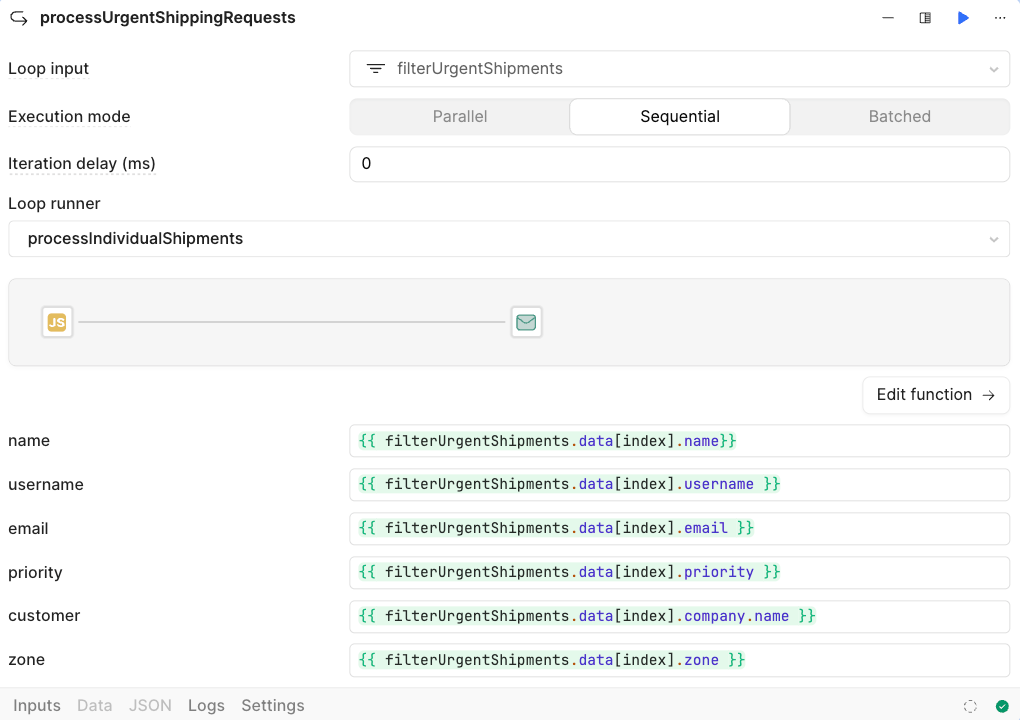Open the Loop runner processIndividualShipments dropdown
Screen dimensions: 1020x720
click(509, 239)
